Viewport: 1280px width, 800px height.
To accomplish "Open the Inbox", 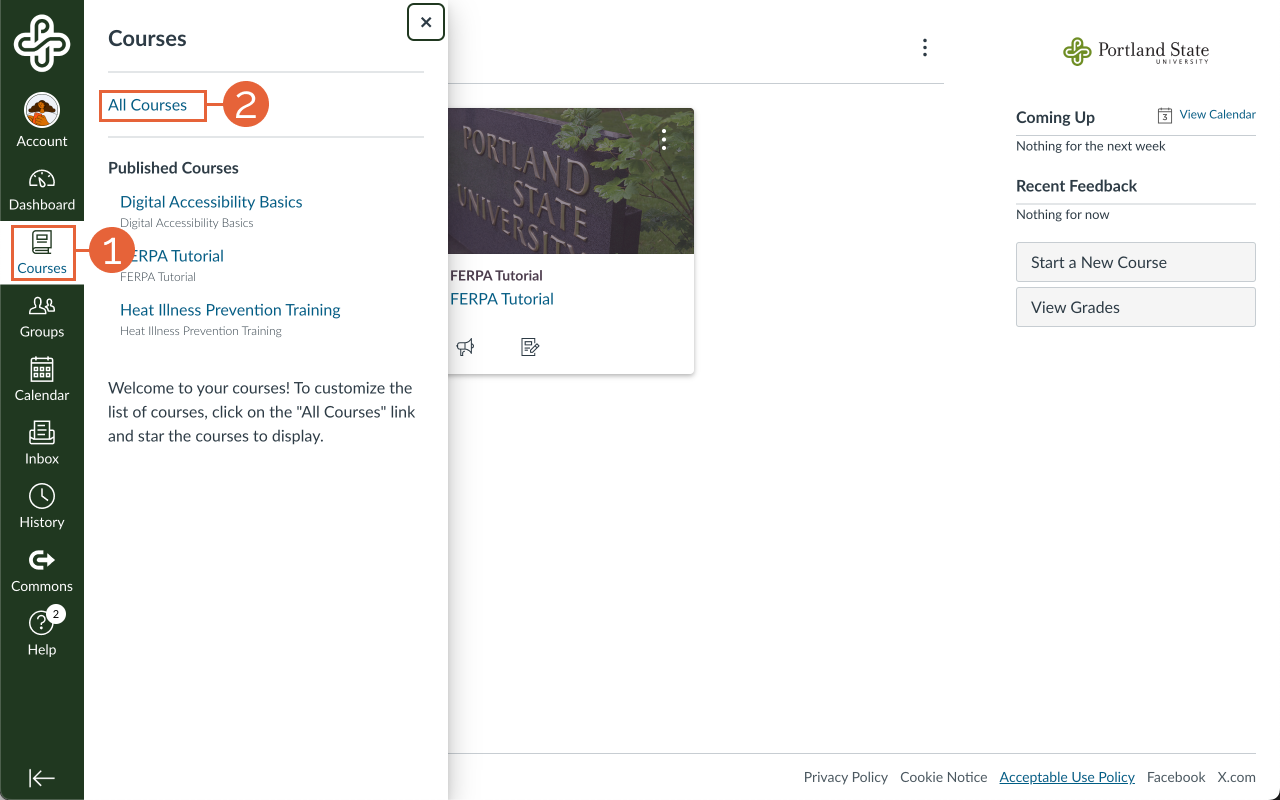I will point(42,444).
